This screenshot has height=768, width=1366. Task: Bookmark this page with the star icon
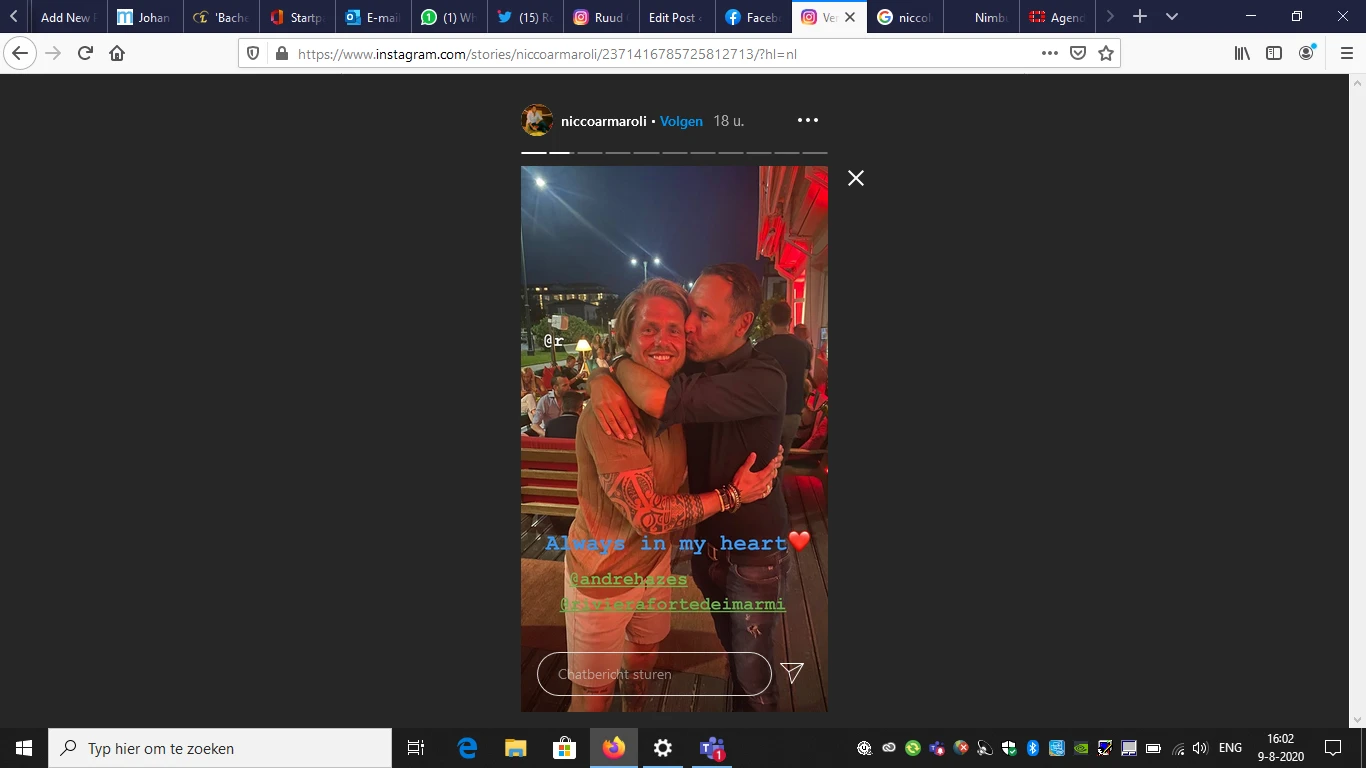1106,54
